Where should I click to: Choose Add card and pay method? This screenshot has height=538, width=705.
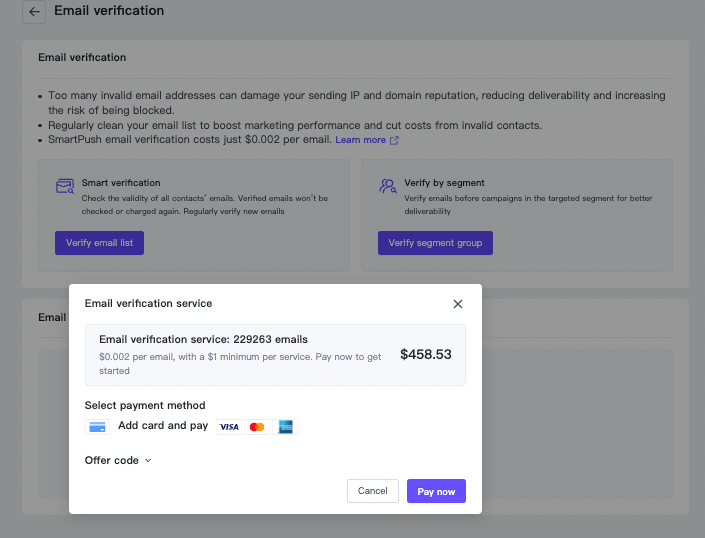tap(163, 426)
